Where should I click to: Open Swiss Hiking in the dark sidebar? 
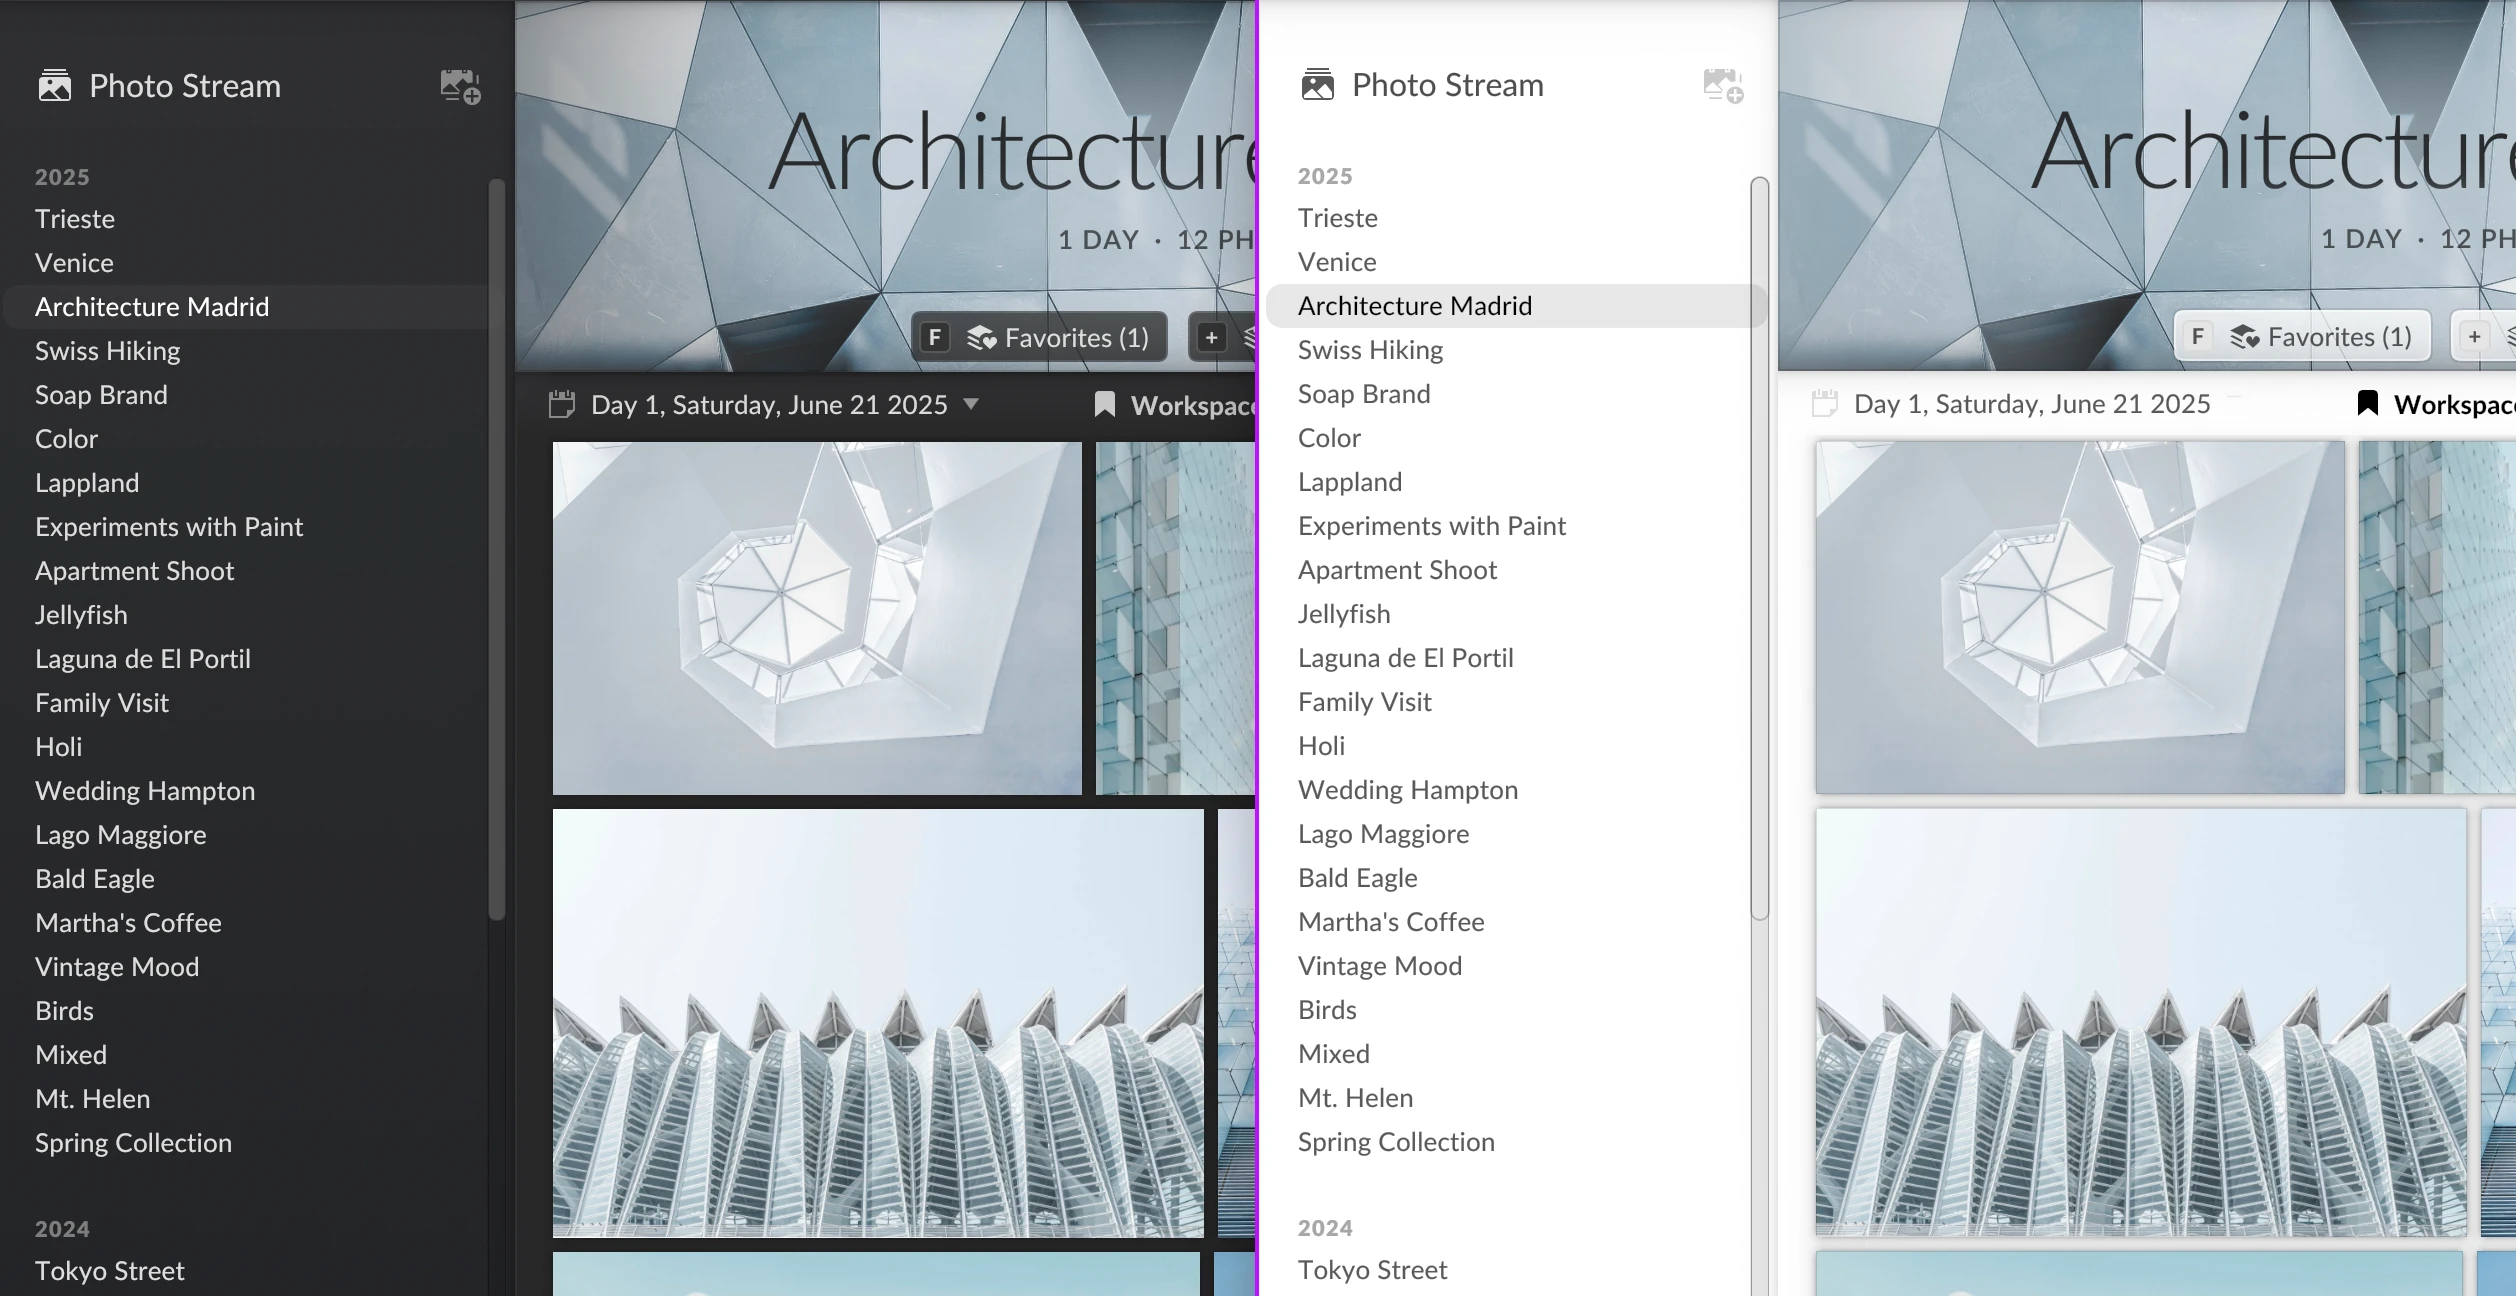108,351
